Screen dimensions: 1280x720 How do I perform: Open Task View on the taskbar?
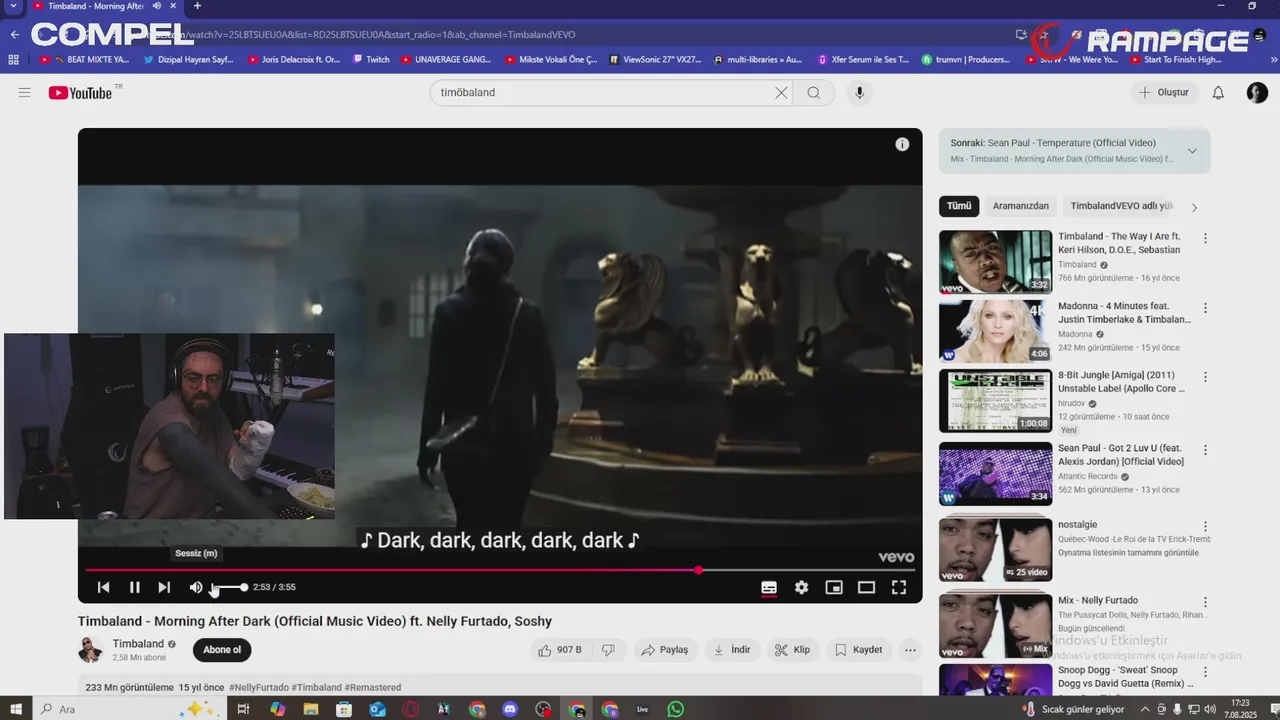[x=243, y=709]
